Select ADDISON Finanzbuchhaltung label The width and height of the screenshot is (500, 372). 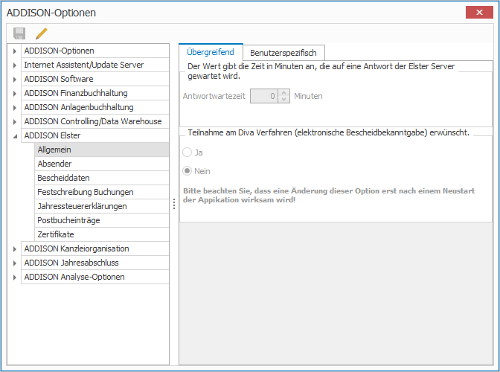coord(76,93)
